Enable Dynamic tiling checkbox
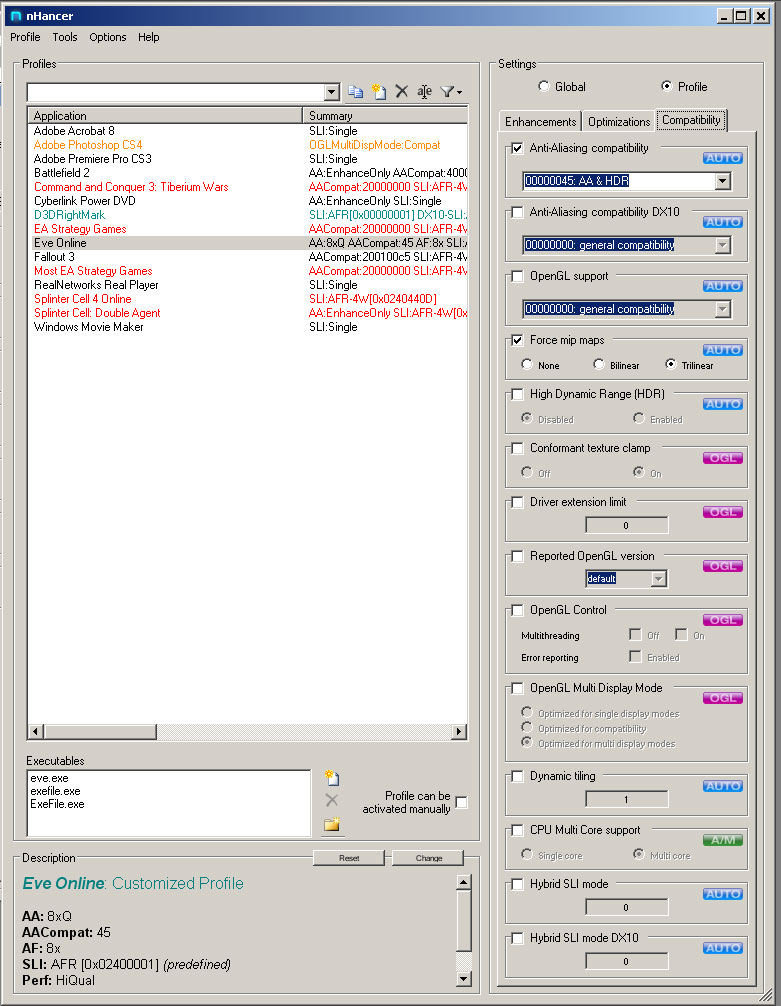 [x=517, y=776]
